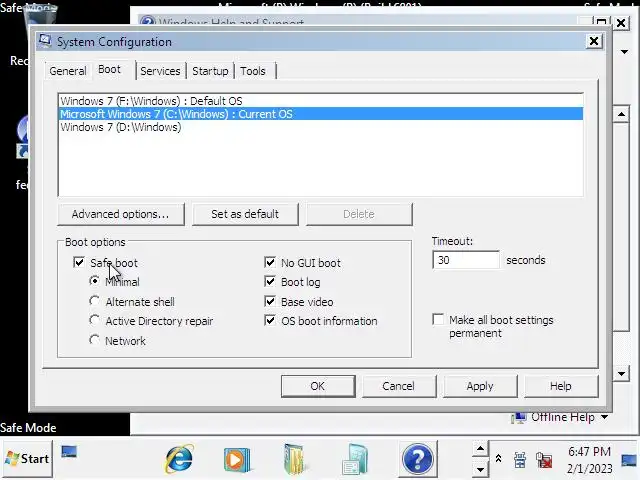Screen dimensions: 640x480
Task: Click System Configuration title bar icon
Action: click(44, 41)
